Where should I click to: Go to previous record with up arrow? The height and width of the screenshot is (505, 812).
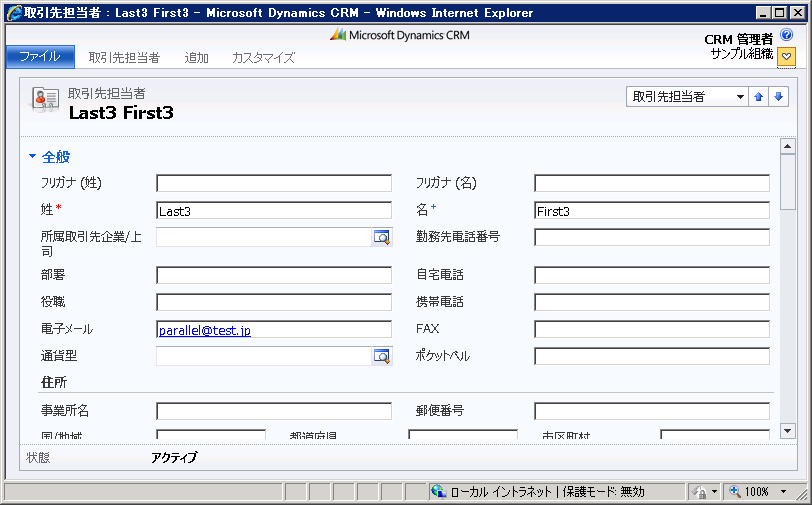(x=759, y=97)
